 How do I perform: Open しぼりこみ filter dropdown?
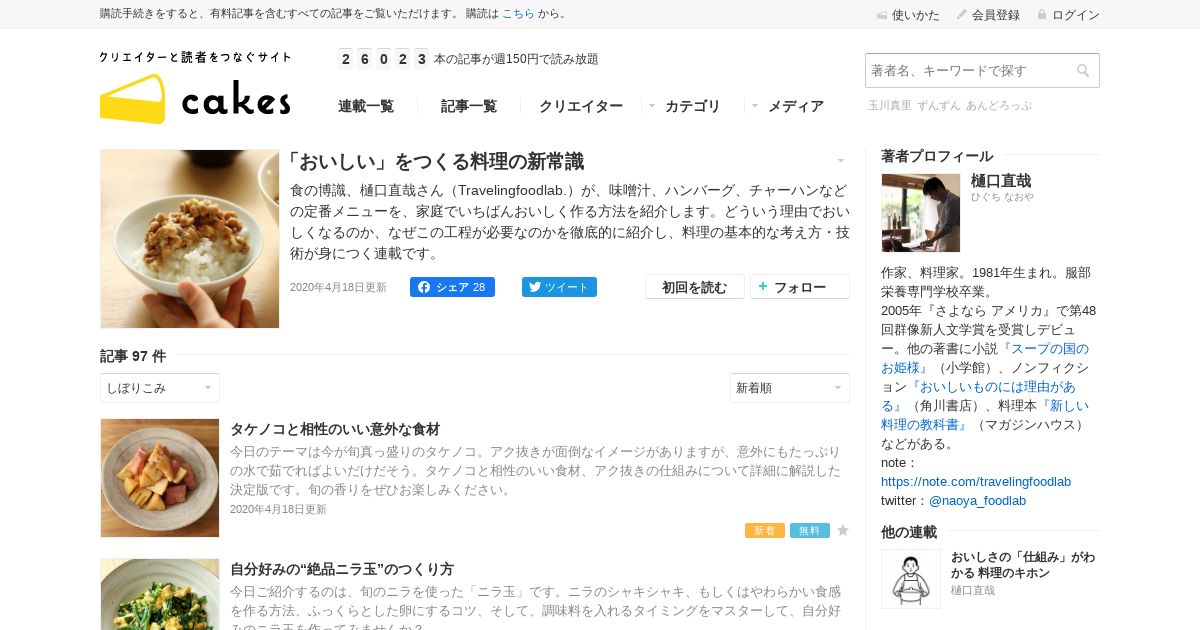160,388
